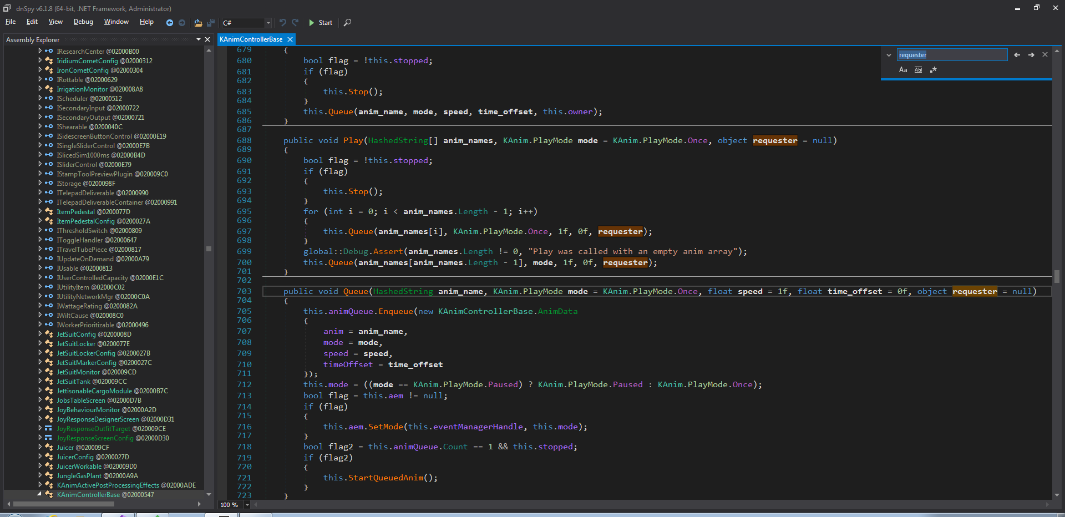Toggle Match Case in find box
The height and width of the screenshot is (517, 1065).
903,70
